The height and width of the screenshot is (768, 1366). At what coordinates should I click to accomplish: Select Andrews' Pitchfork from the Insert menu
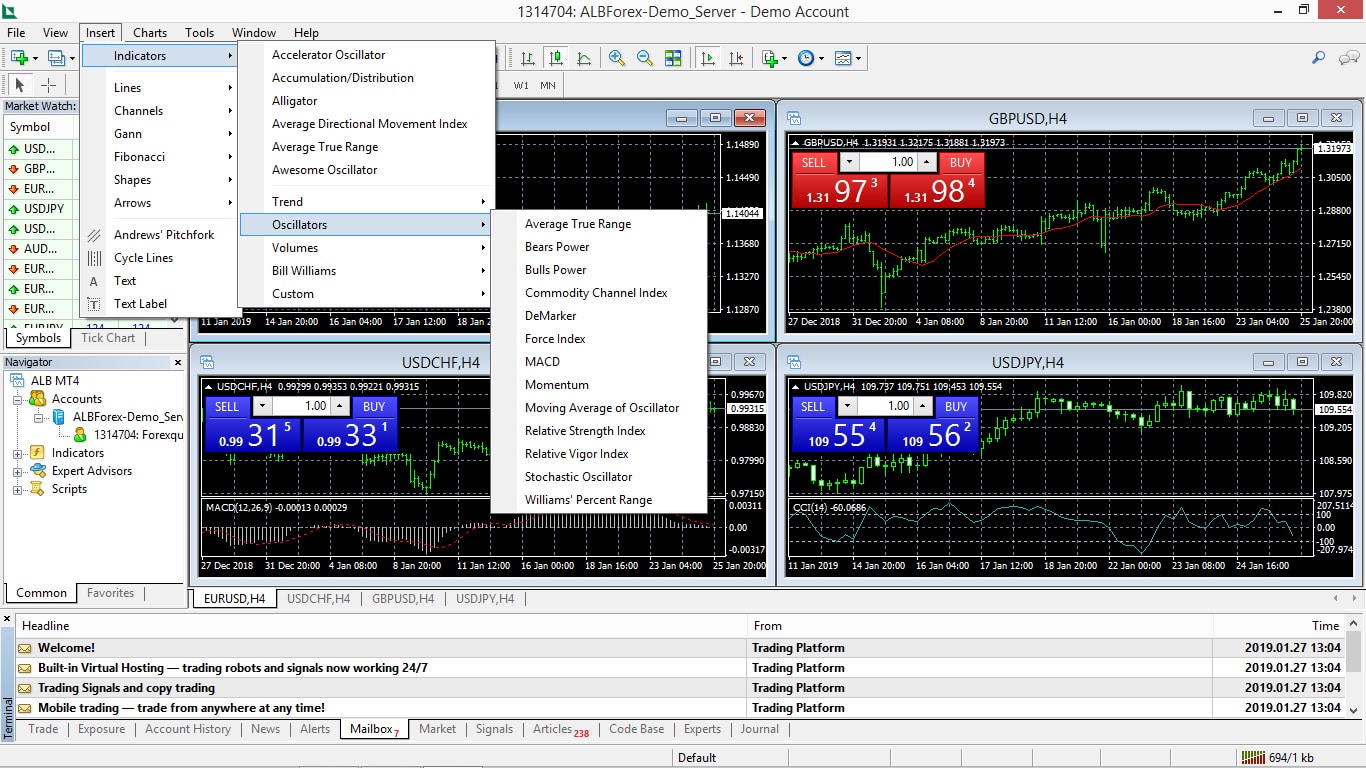160,234
